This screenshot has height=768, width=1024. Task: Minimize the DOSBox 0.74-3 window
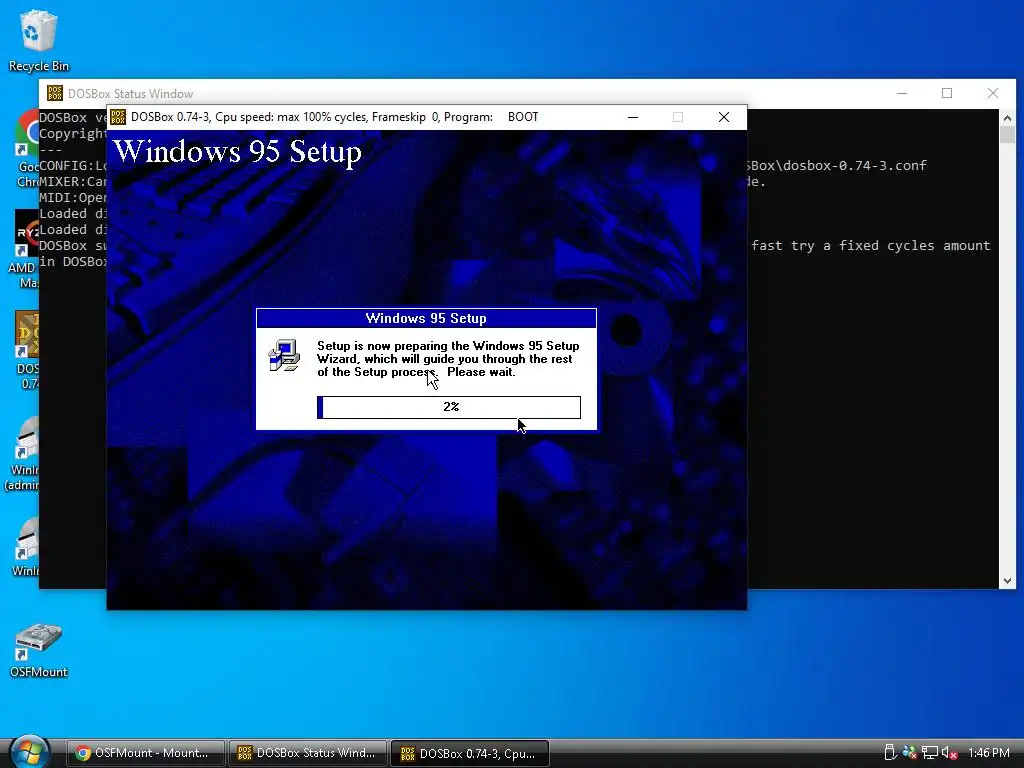633,117
